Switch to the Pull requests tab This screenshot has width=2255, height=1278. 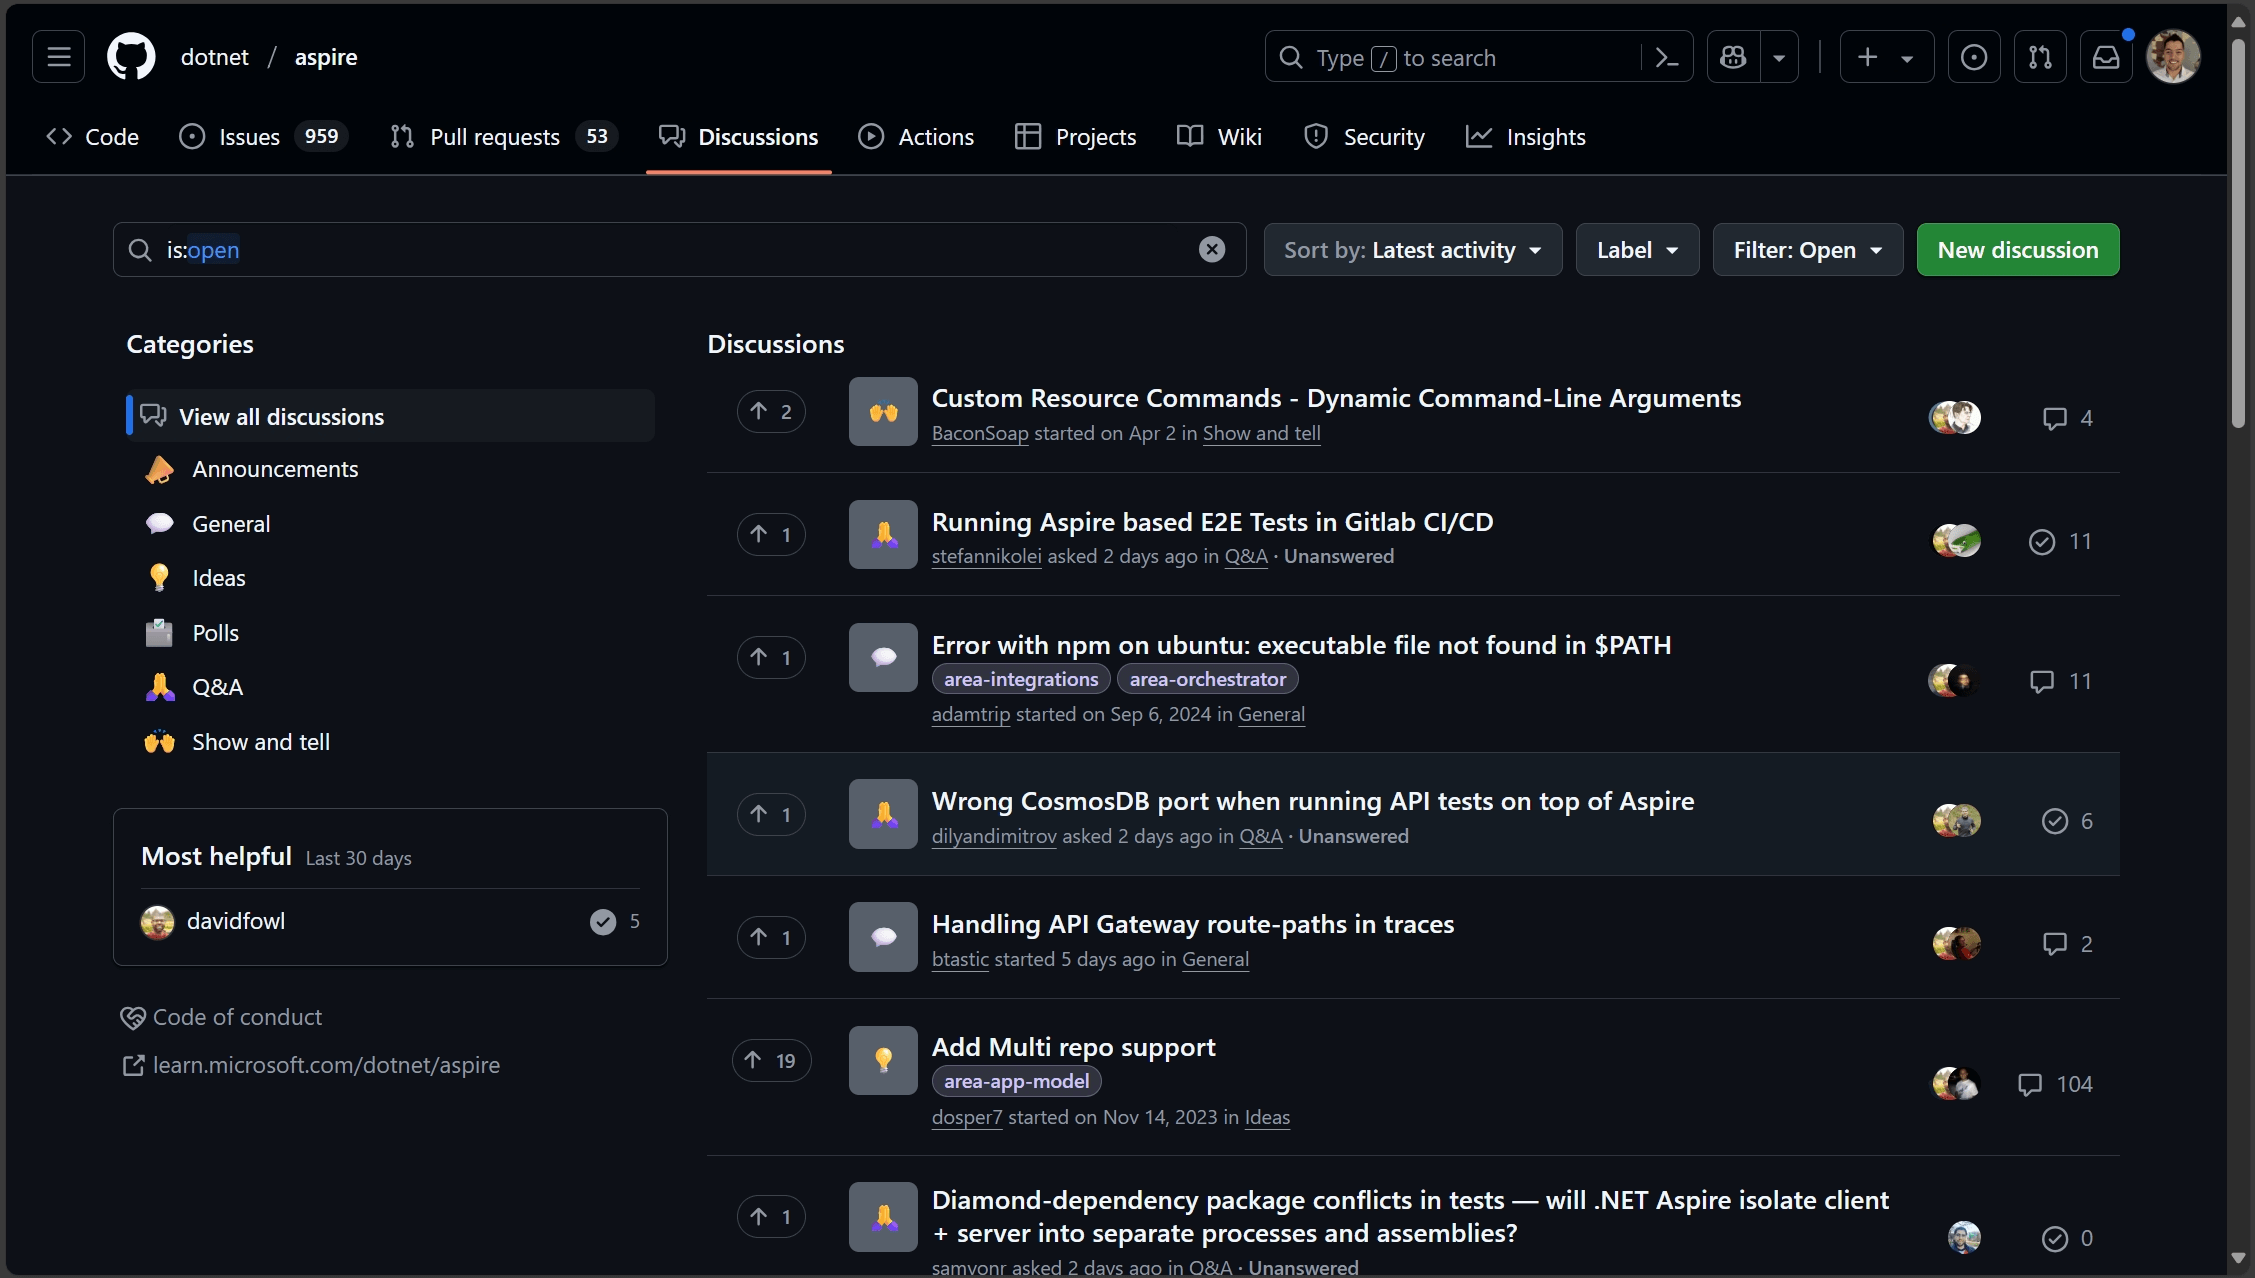pos(504,137)
